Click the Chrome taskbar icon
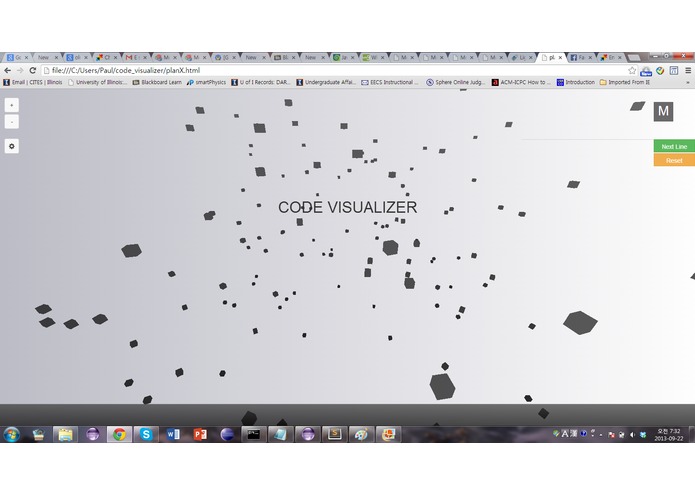 (x=119, y=435)
